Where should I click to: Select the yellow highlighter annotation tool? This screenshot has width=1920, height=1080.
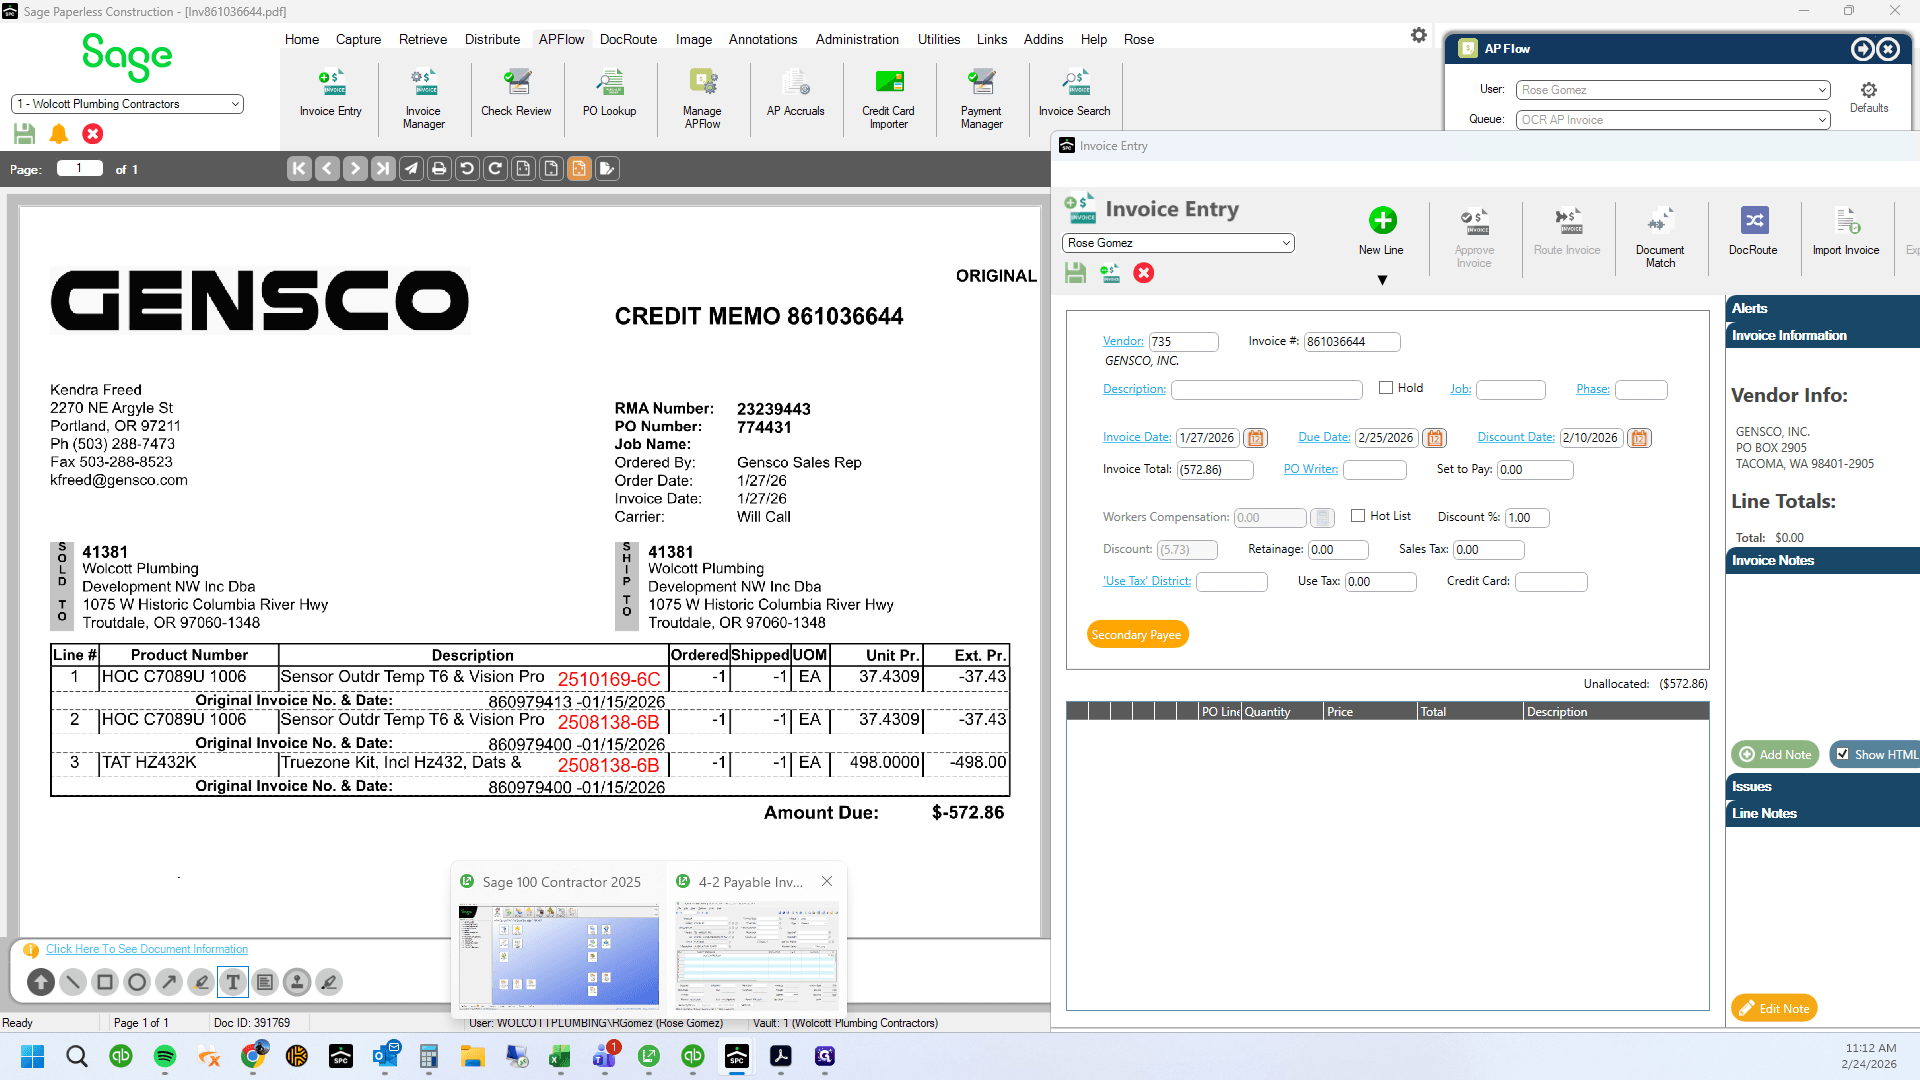point(201,982)
